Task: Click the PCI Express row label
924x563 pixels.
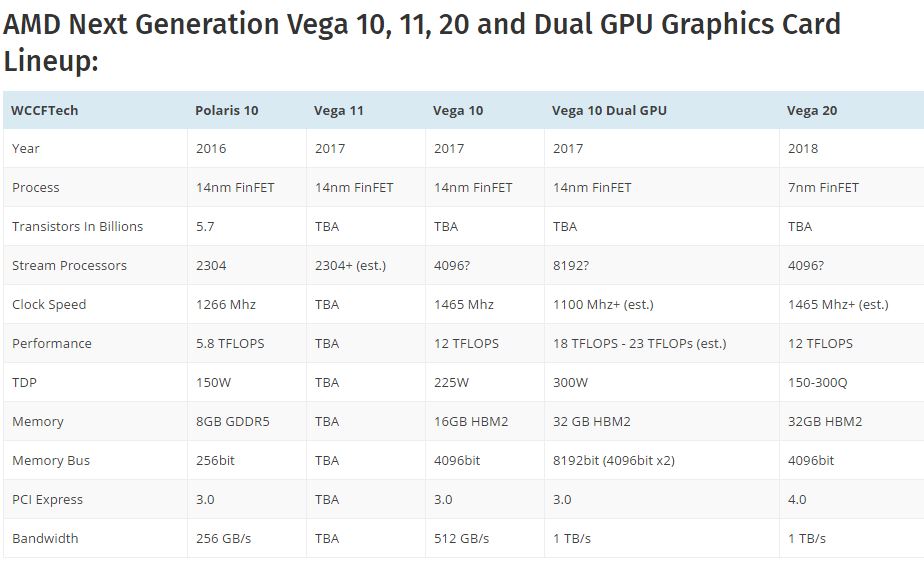Action: pos(47,499)
